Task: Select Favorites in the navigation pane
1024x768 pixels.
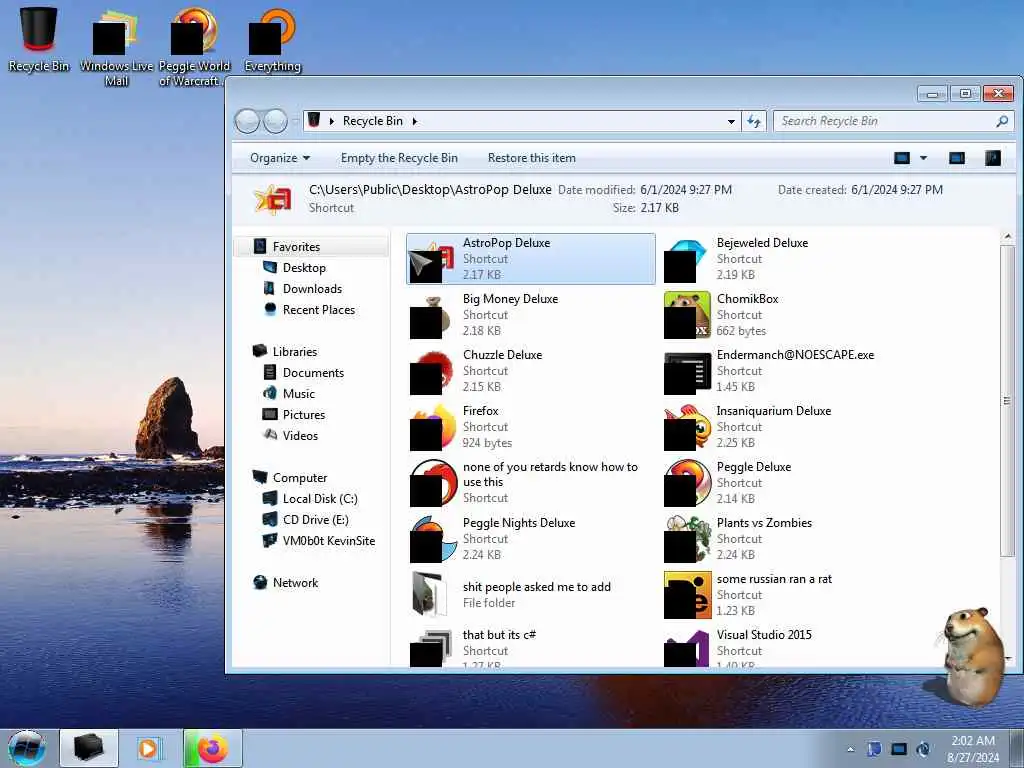Action: (313, 246)
